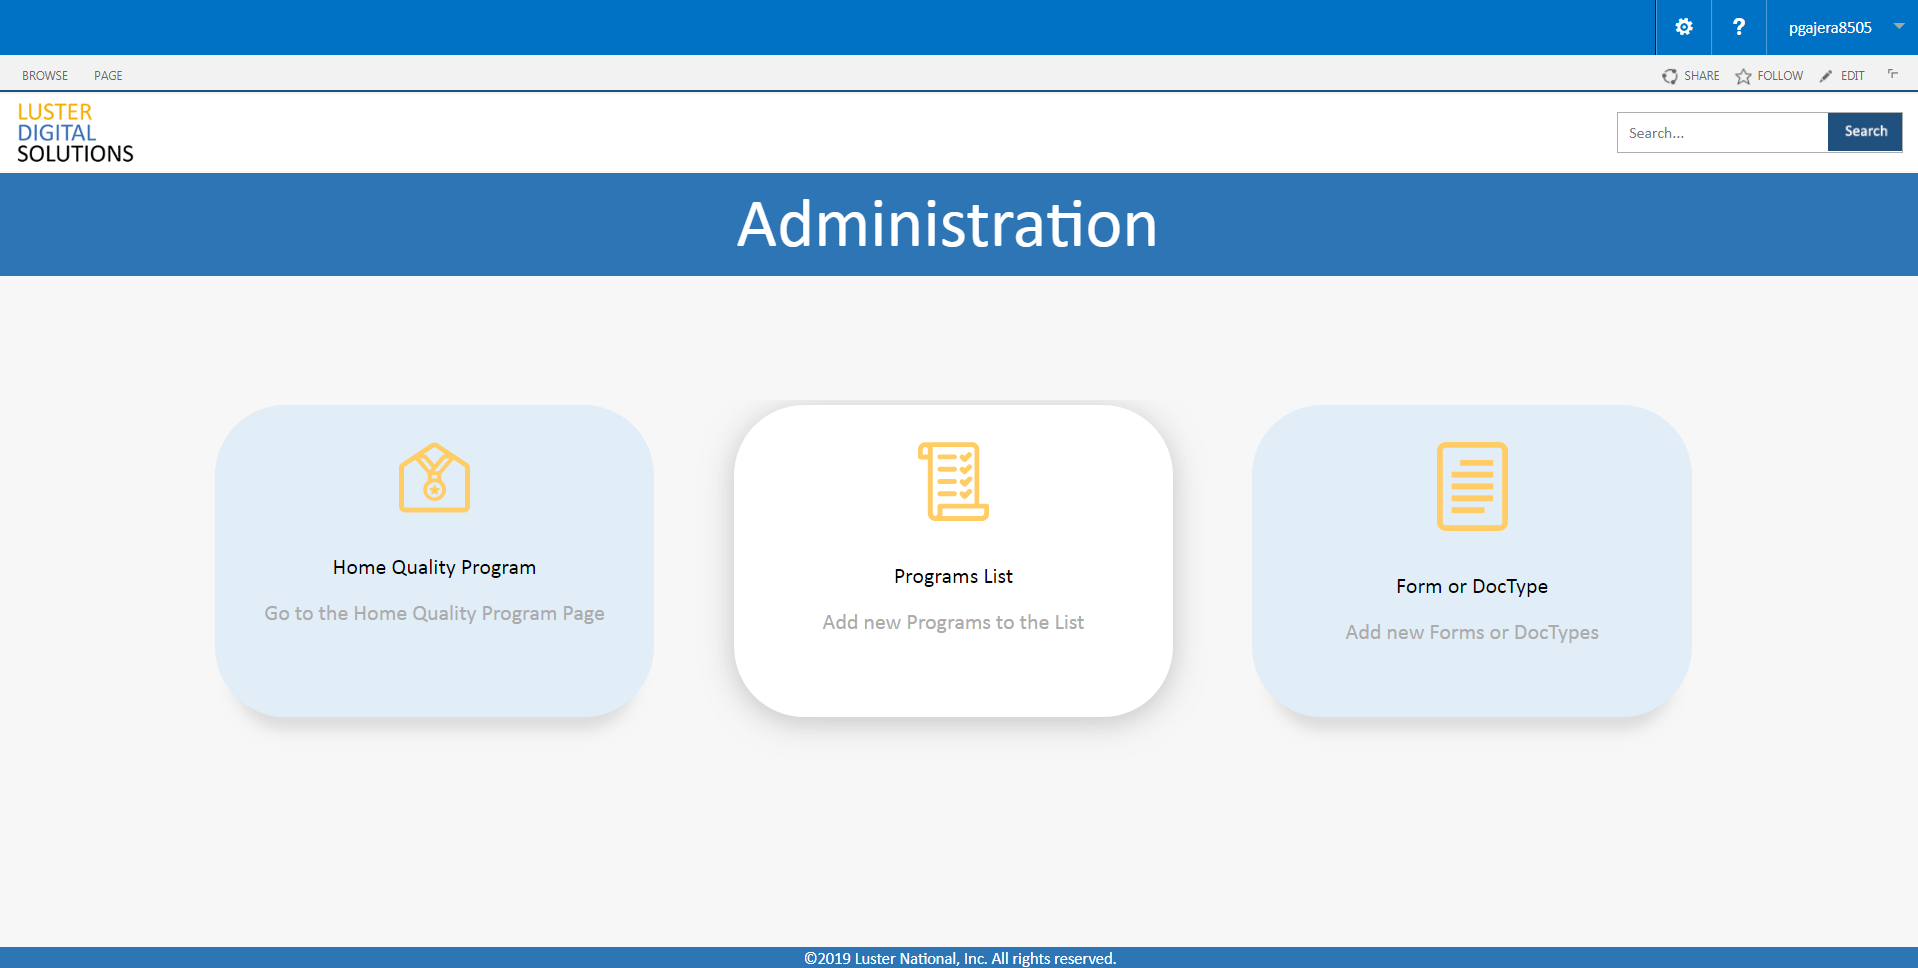Focus the Search text field
The image size is (1918, 968).
[1722, 132]
